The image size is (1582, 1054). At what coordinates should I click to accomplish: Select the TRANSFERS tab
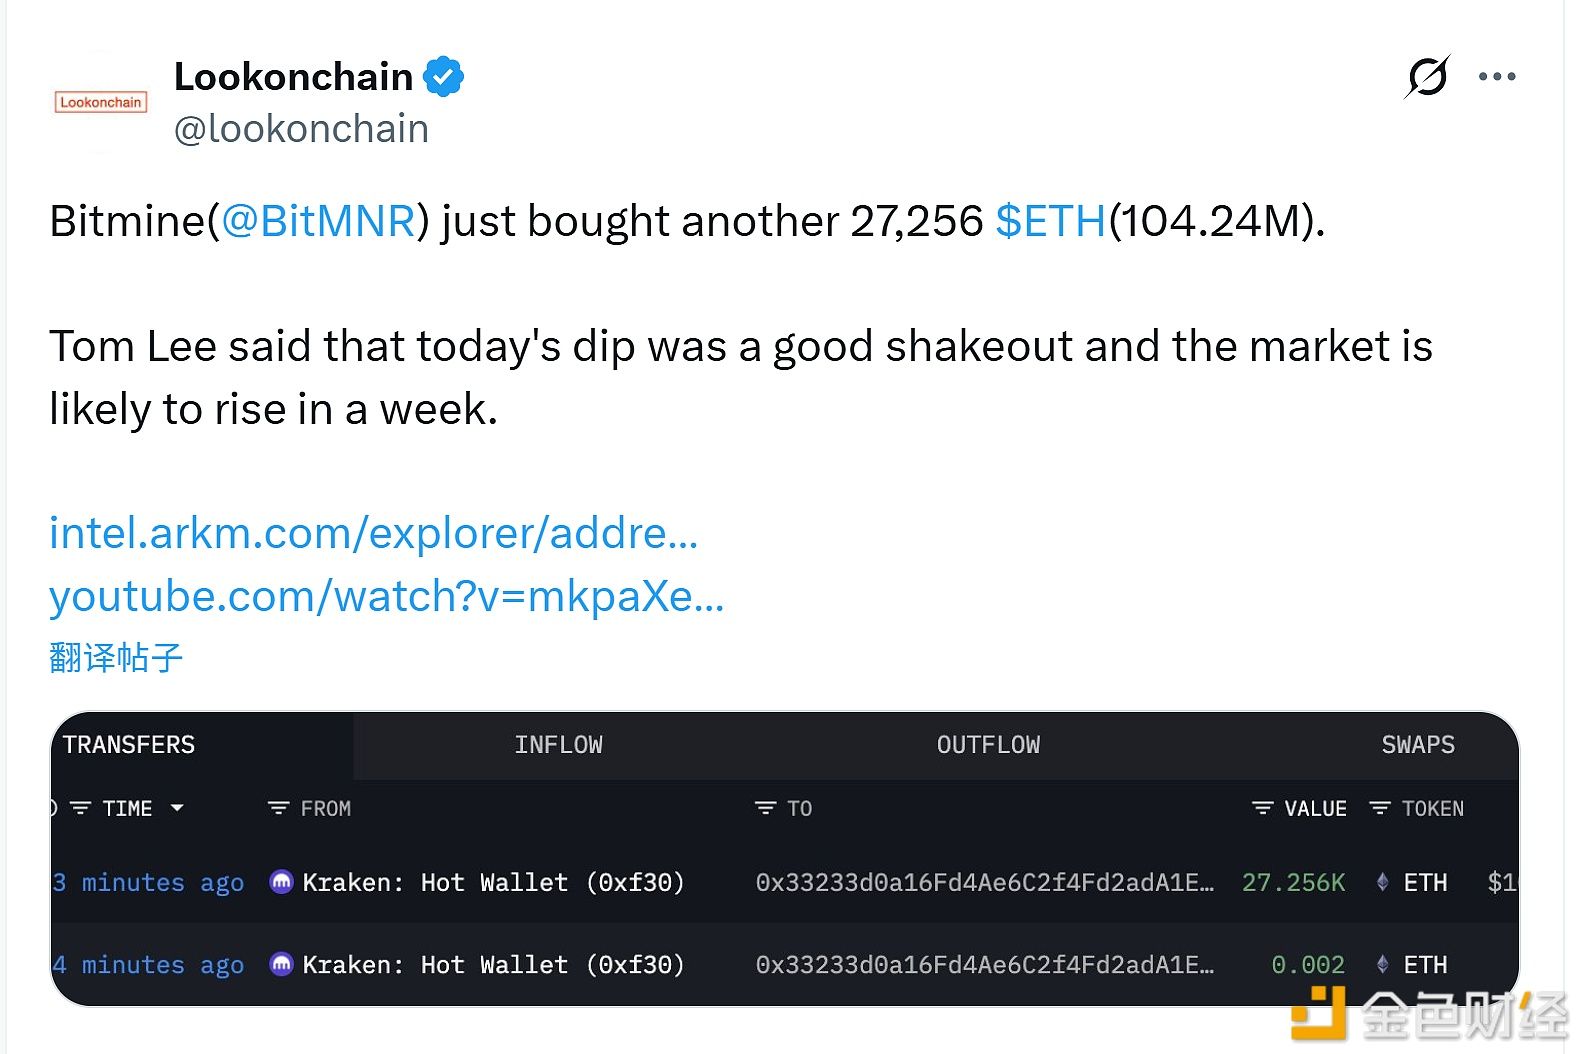click(x=129, y=745)
